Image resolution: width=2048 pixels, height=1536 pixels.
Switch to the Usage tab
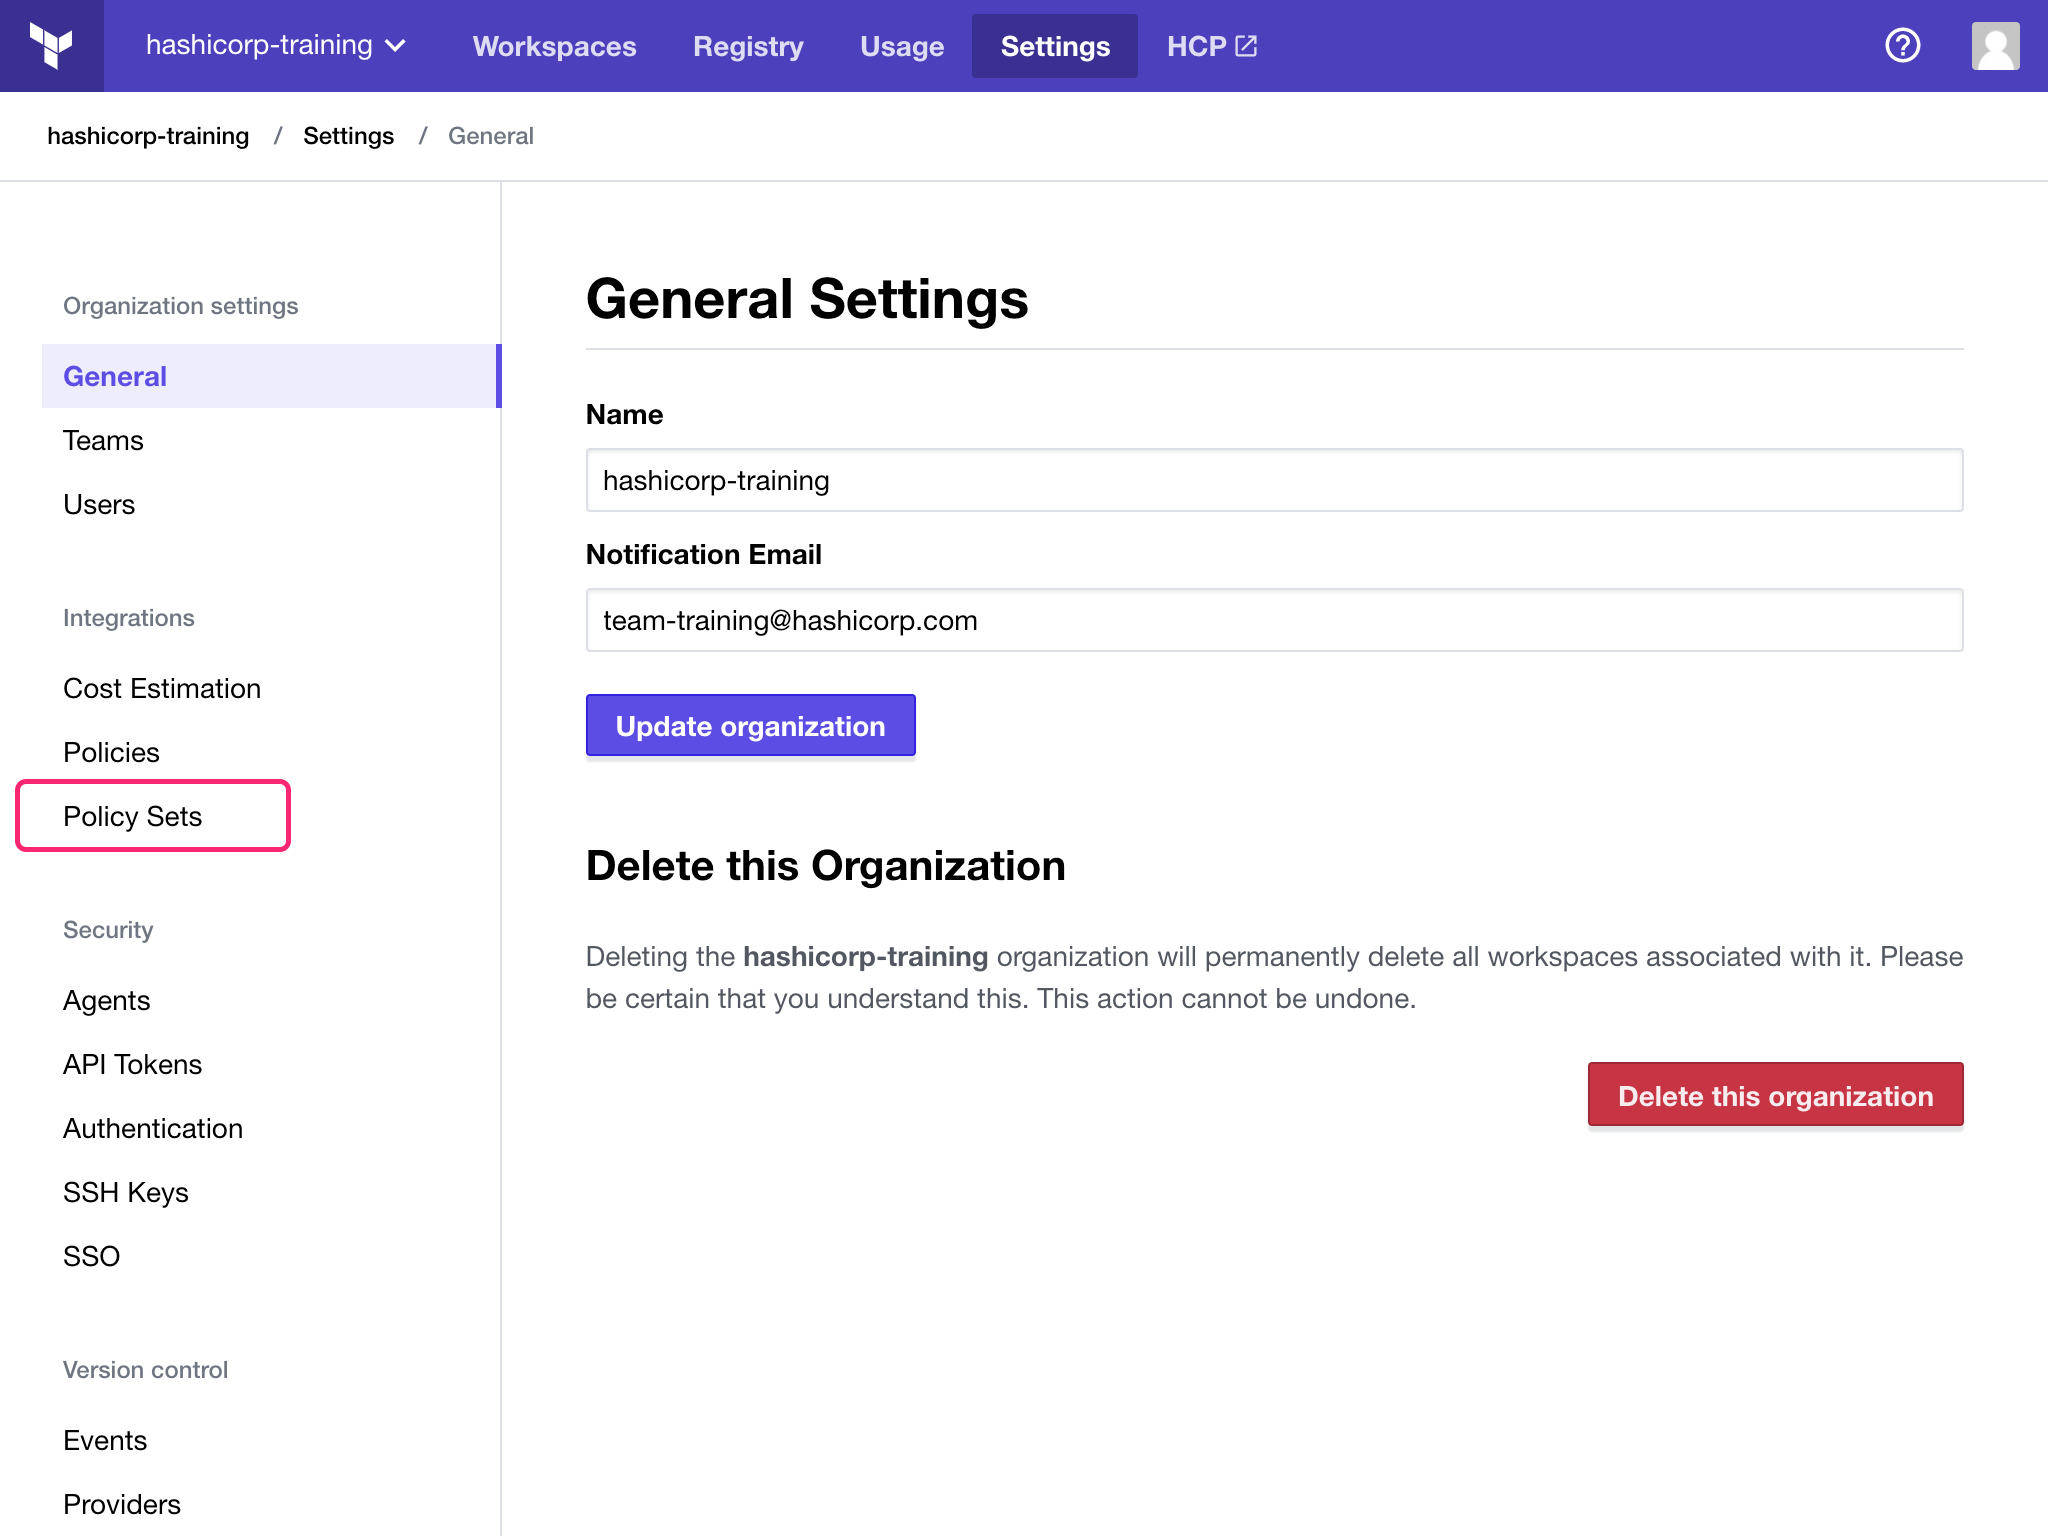[x=902, y=46]
